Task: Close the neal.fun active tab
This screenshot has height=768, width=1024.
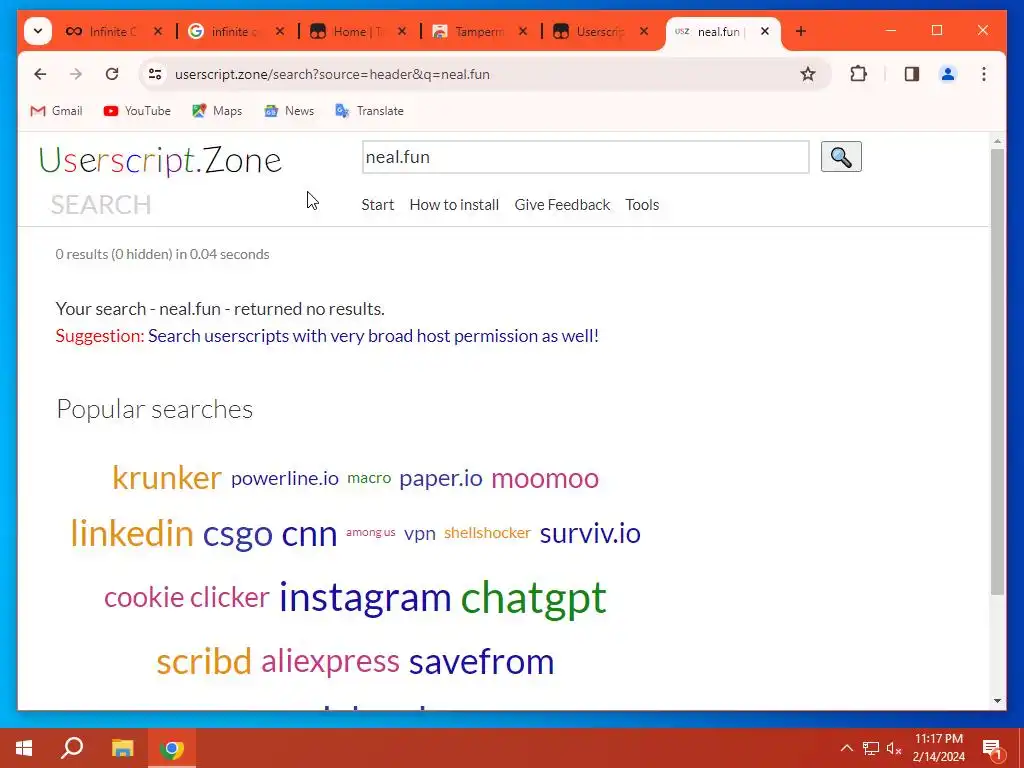Action: (765, 31)
